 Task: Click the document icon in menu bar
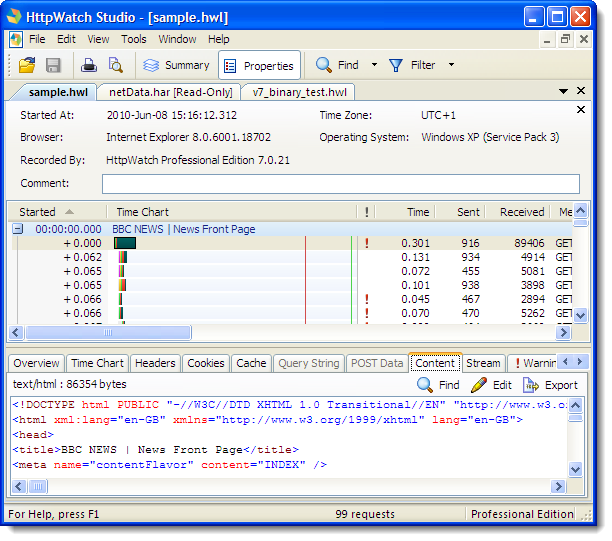coord(16,39)
